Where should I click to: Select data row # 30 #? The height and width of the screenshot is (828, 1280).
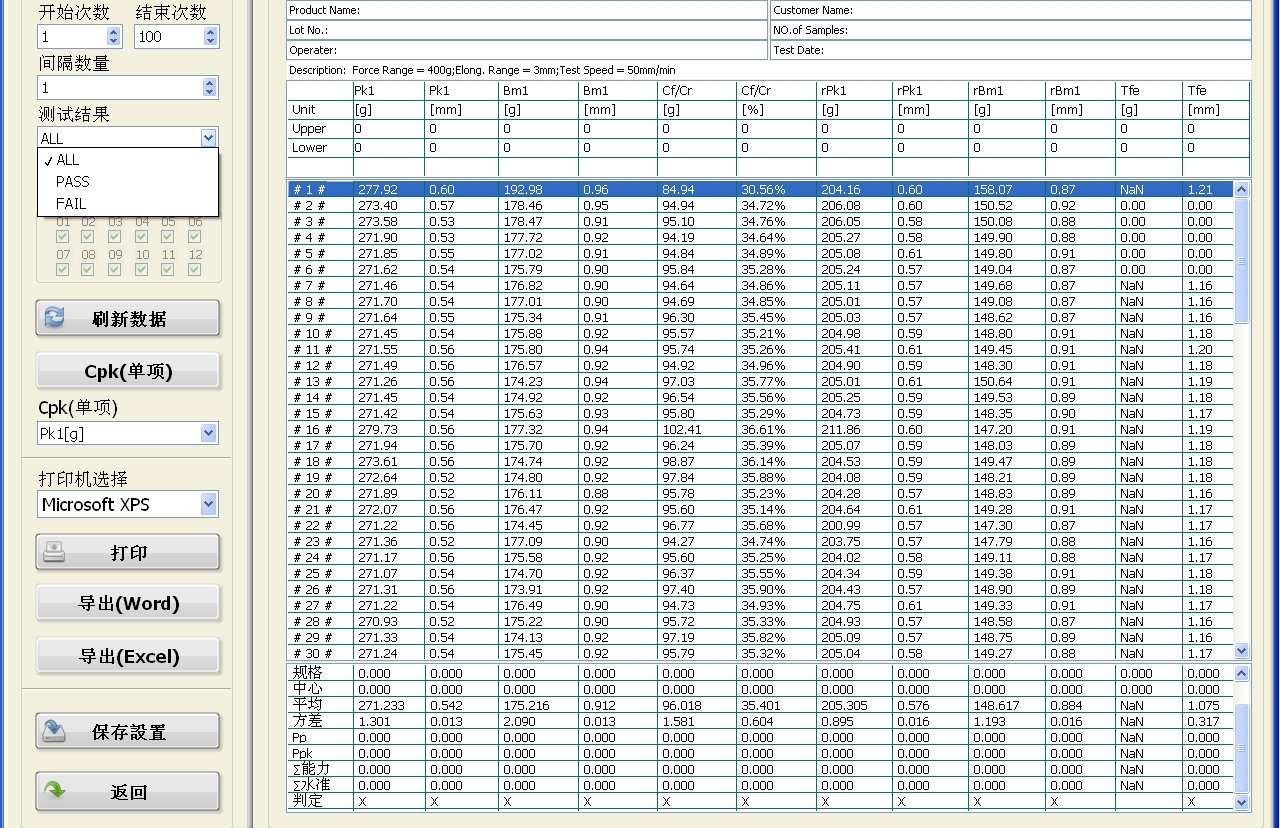click(760, 653)
